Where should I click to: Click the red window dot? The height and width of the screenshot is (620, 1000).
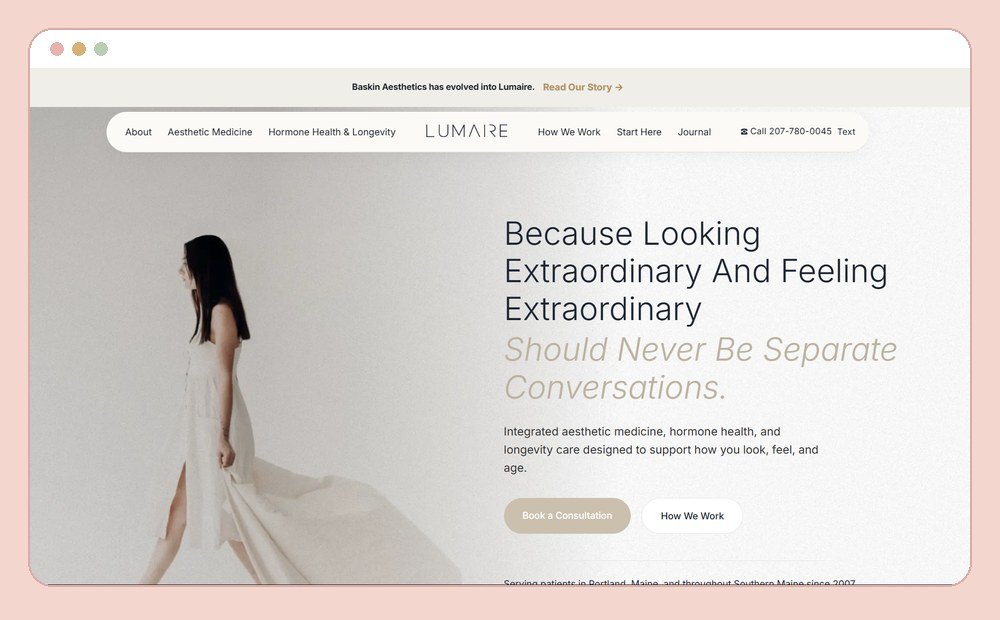(57, 49)
